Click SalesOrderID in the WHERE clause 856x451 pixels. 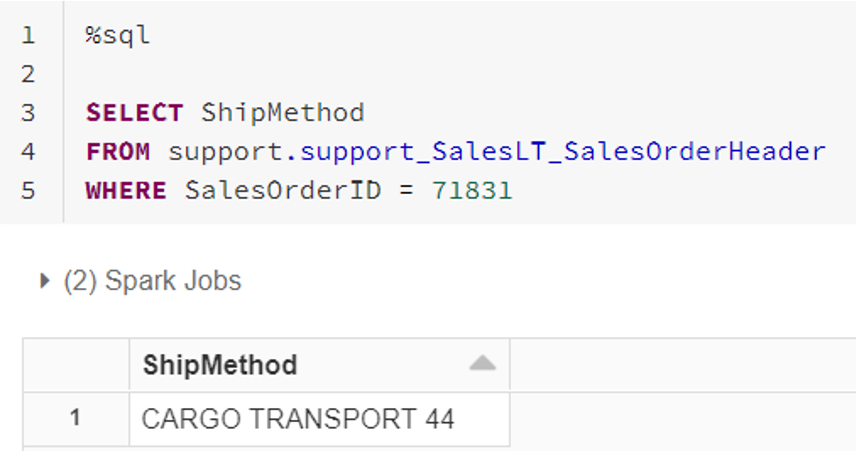click(x=282, y=190)
